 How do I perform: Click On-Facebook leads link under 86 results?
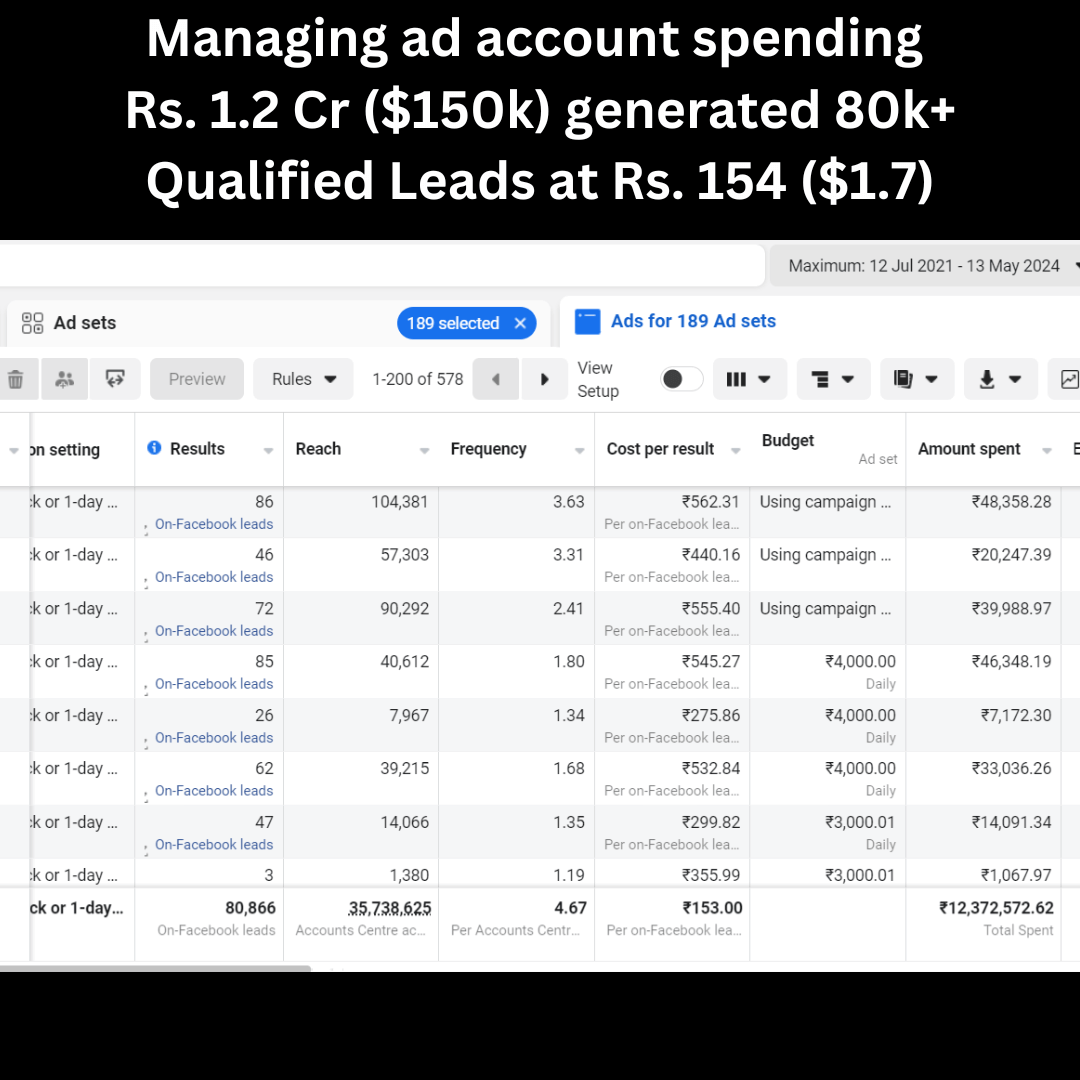point(214,524)
